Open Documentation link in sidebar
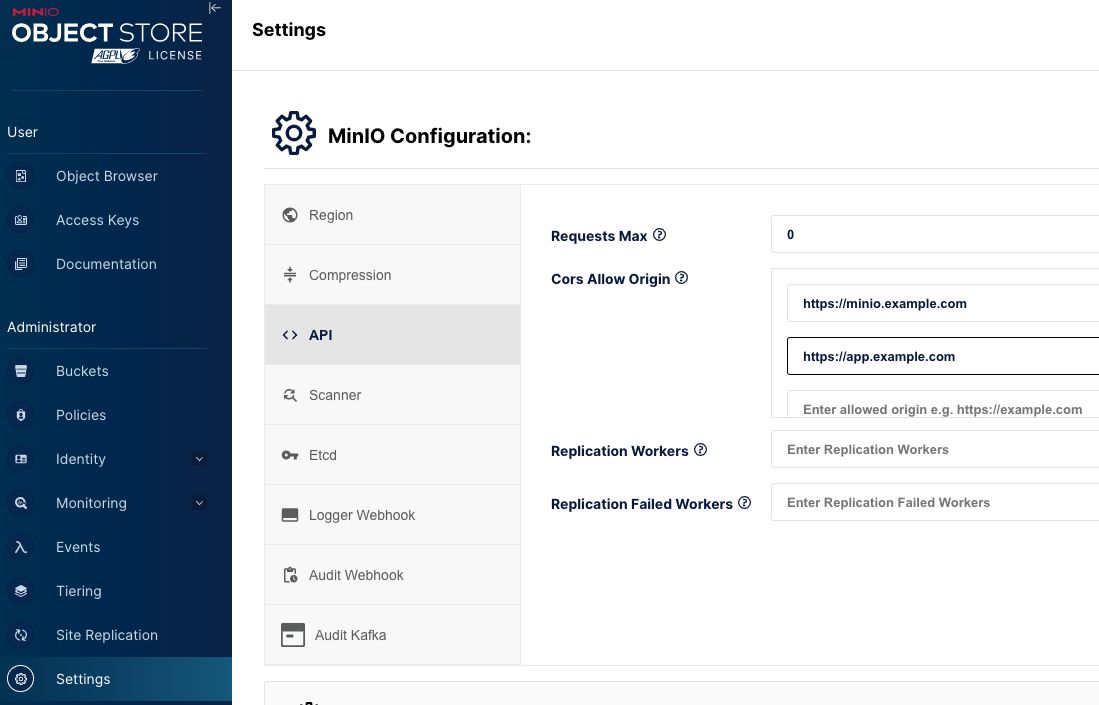Screen dimensions: 1099x705 click(106, 264)
